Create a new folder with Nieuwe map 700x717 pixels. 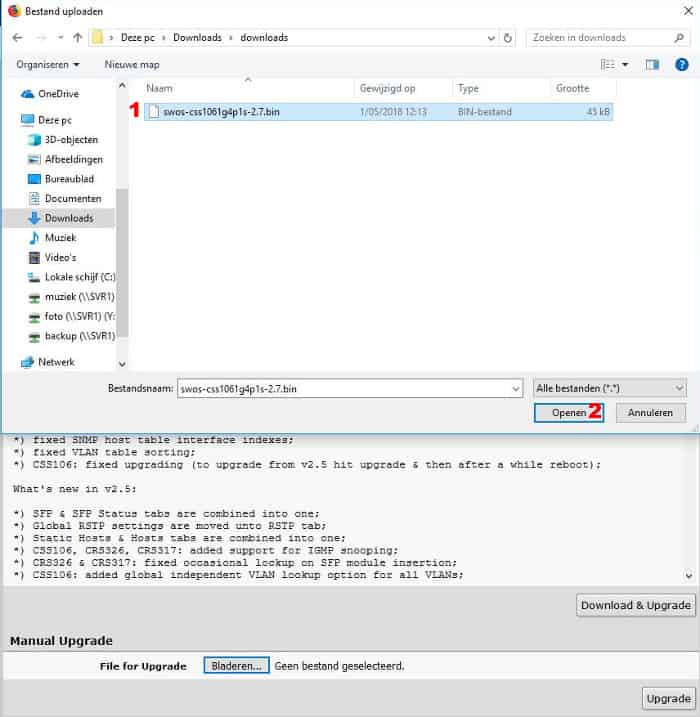[132, 64]
